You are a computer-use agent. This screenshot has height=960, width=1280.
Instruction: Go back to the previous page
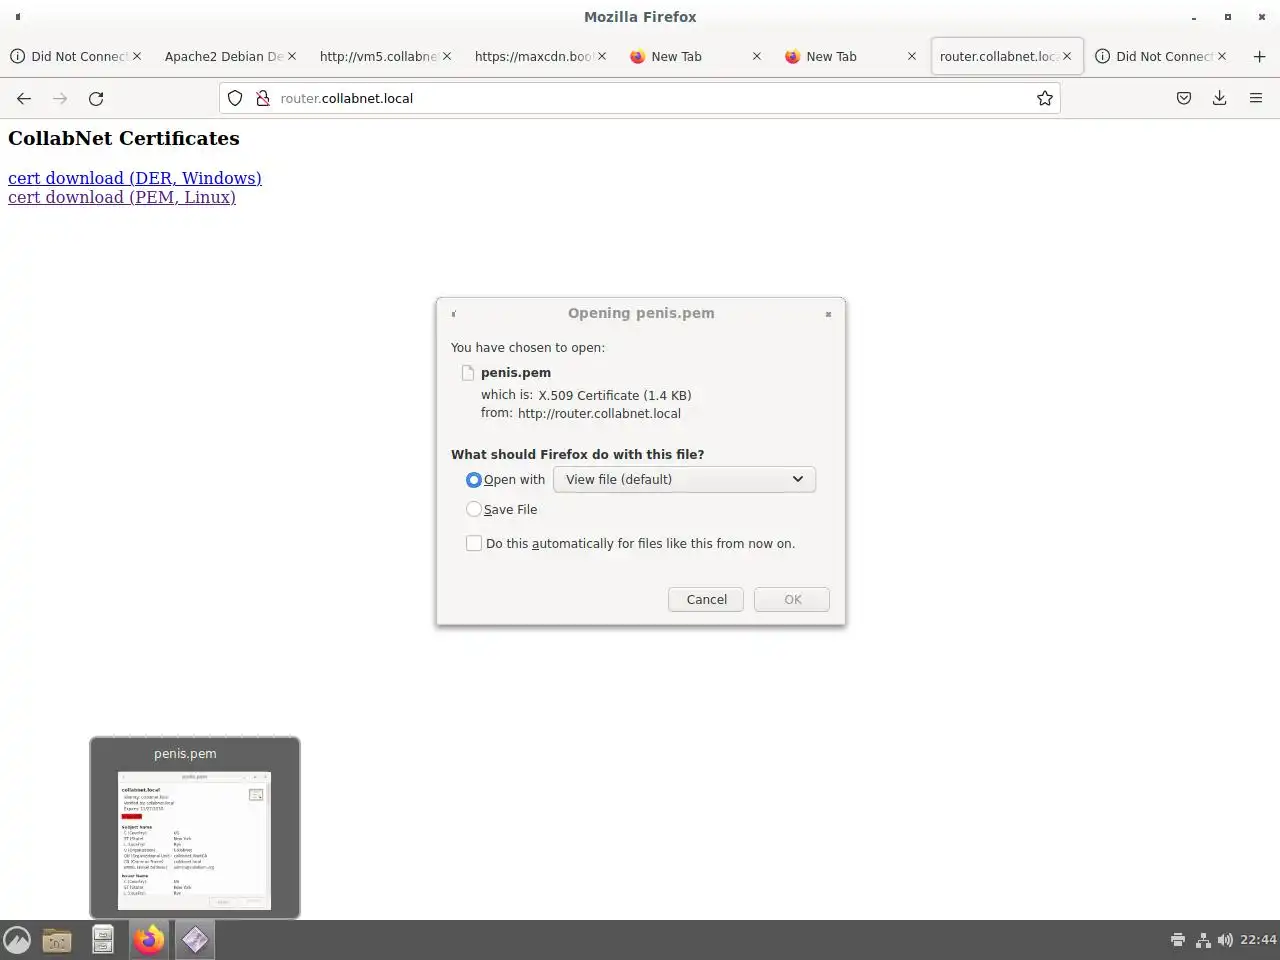pos(24,98)
